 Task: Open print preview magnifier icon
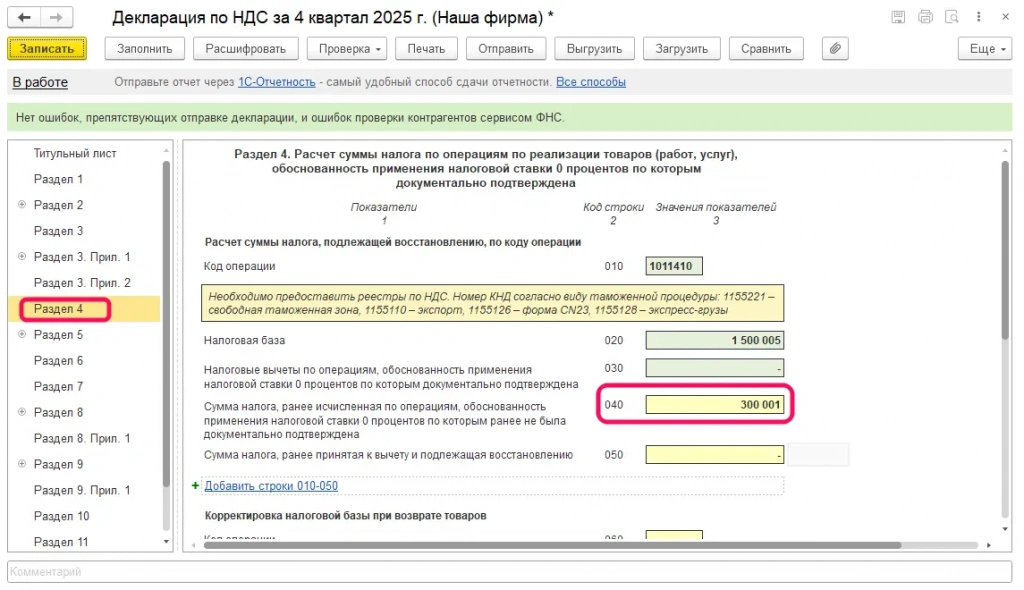tap(952, 18)
